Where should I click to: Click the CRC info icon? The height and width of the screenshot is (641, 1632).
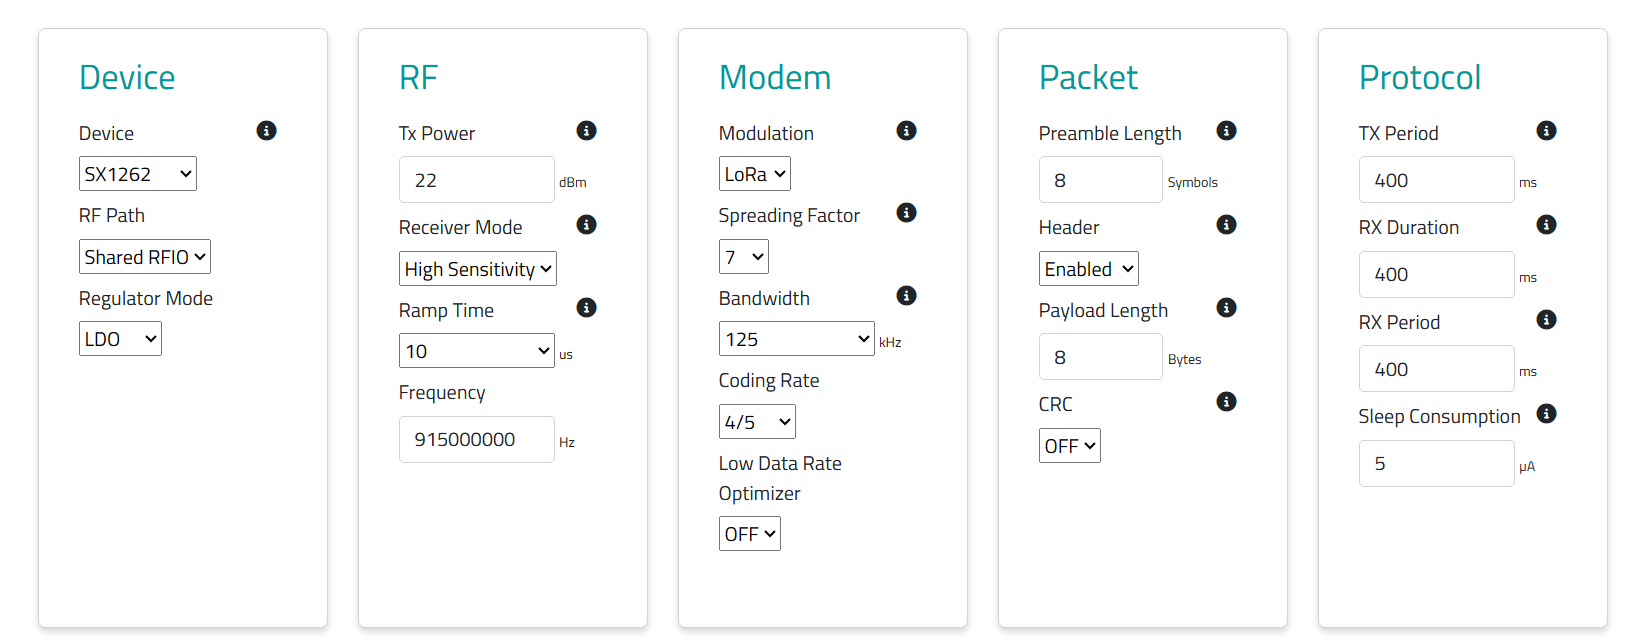pyautogui.click(x=1226, y=402)
